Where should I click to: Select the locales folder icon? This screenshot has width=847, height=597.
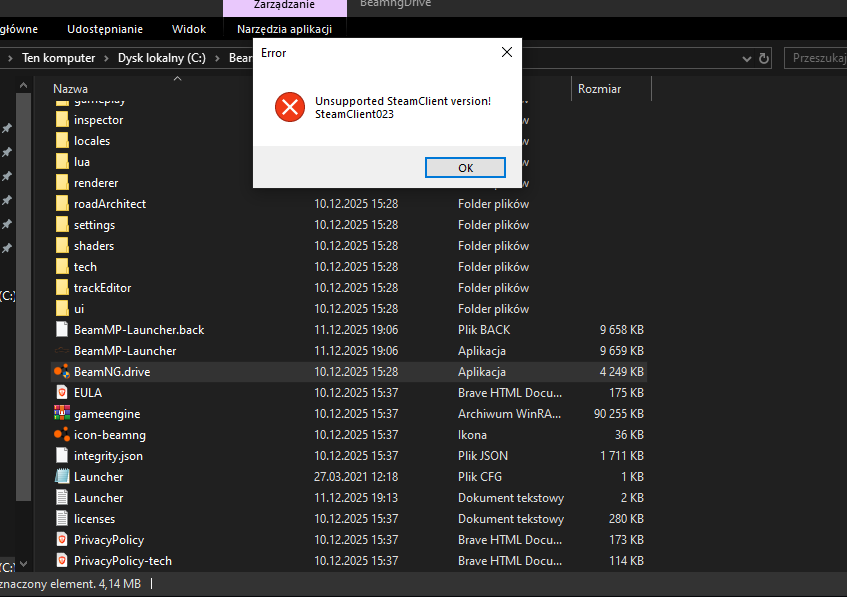pyautogui.click(x=62, y=140)
